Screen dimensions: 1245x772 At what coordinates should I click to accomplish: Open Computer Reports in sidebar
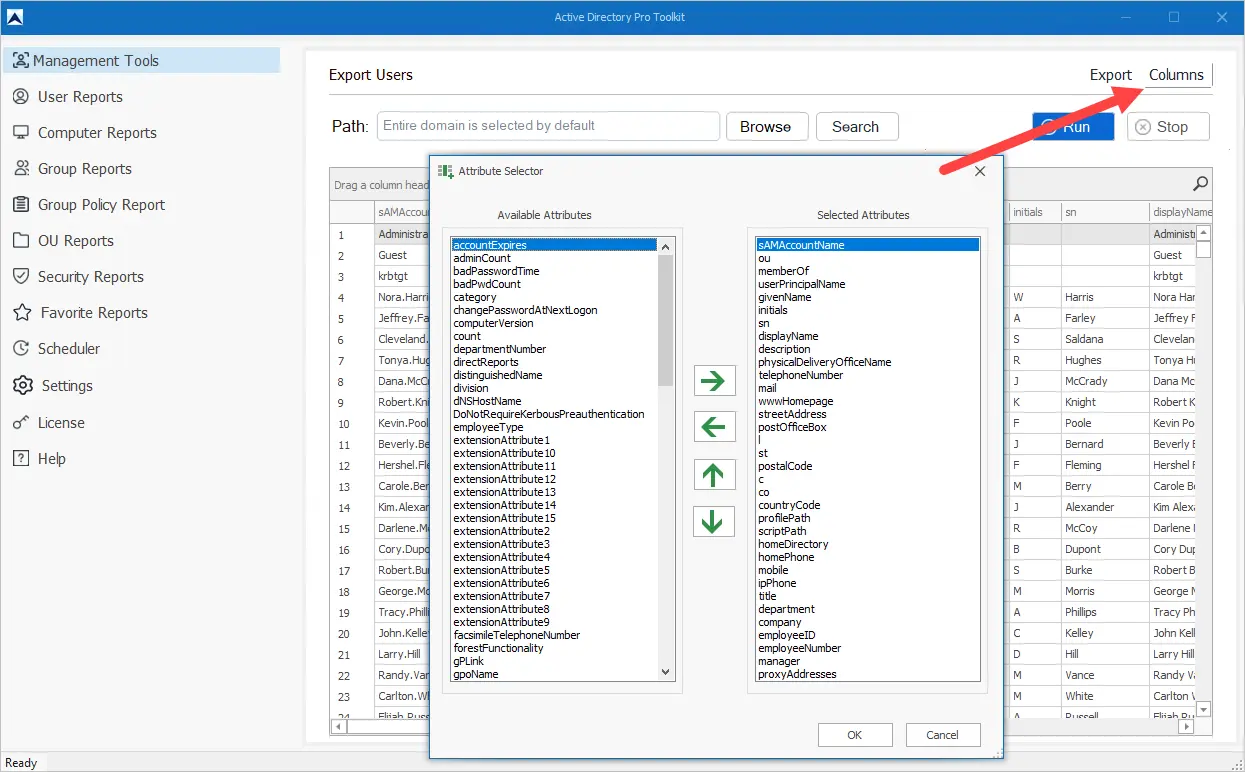[x=97, y=133]
